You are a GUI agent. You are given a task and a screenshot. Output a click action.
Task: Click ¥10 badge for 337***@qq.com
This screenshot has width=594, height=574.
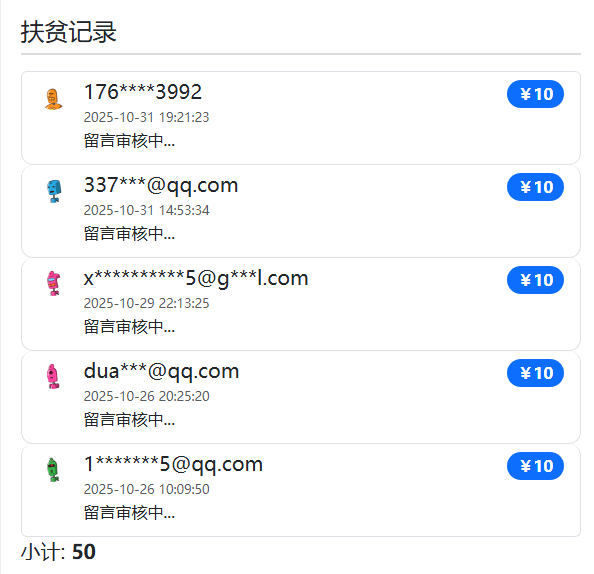535,187
